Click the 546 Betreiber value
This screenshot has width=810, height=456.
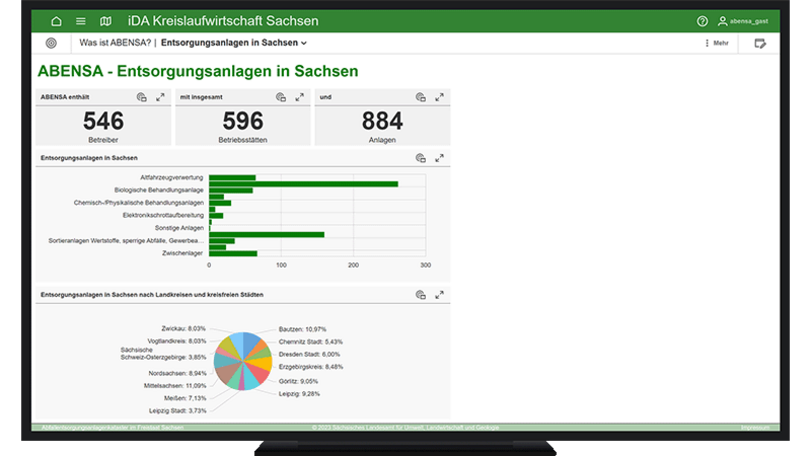coord(103,121)
